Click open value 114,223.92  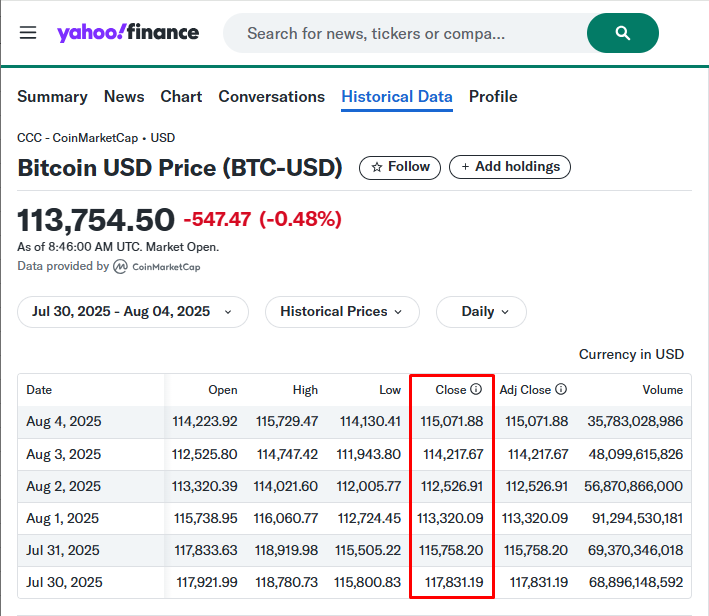tap(205, 422)
